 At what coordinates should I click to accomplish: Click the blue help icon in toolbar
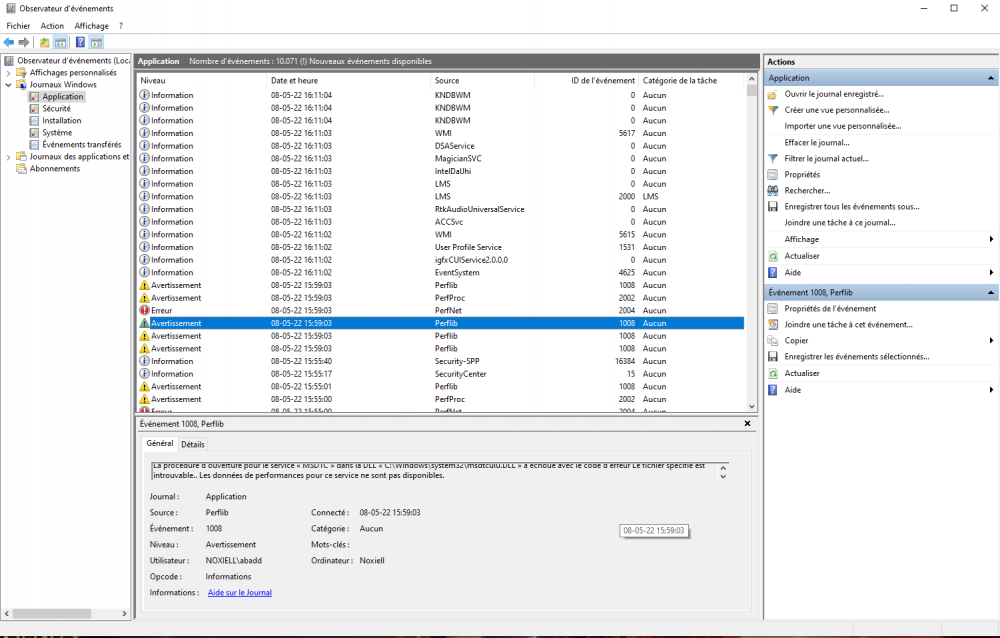79,42
